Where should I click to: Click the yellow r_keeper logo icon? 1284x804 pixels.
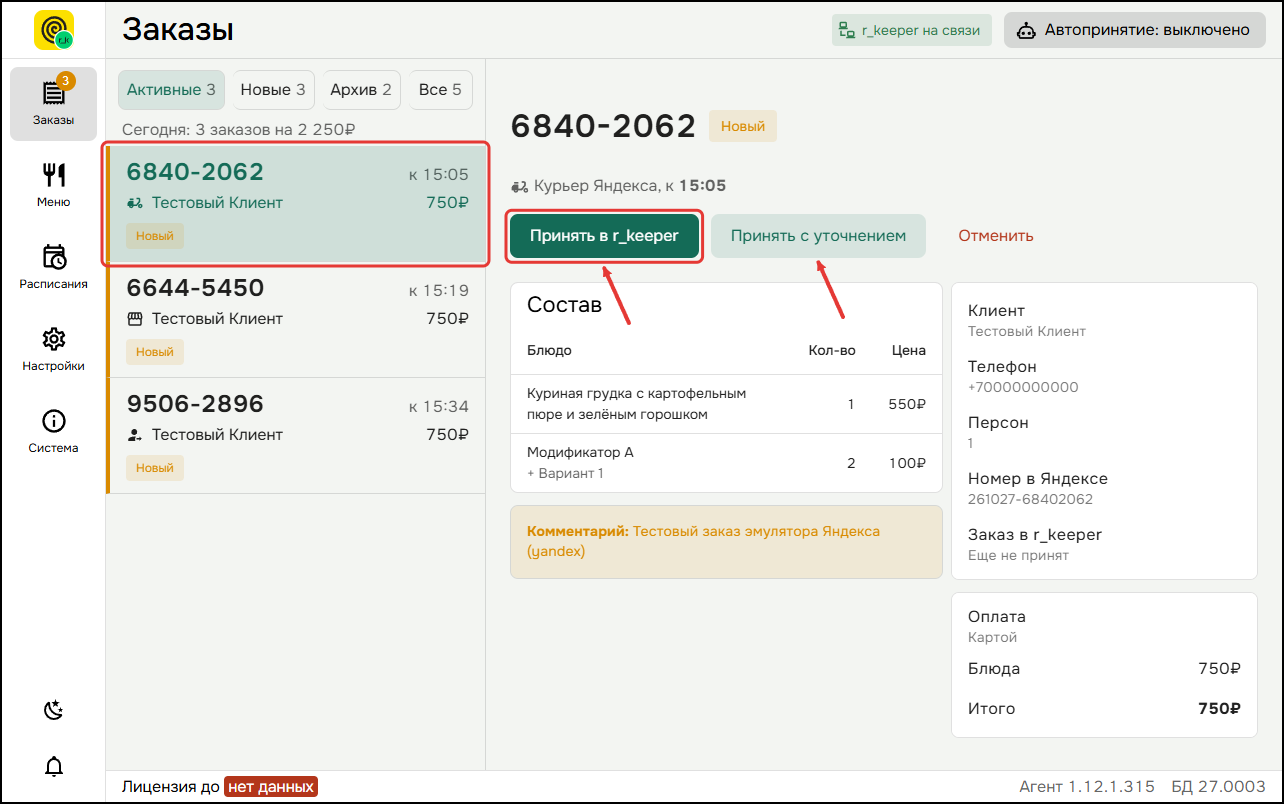pos(54,30)
